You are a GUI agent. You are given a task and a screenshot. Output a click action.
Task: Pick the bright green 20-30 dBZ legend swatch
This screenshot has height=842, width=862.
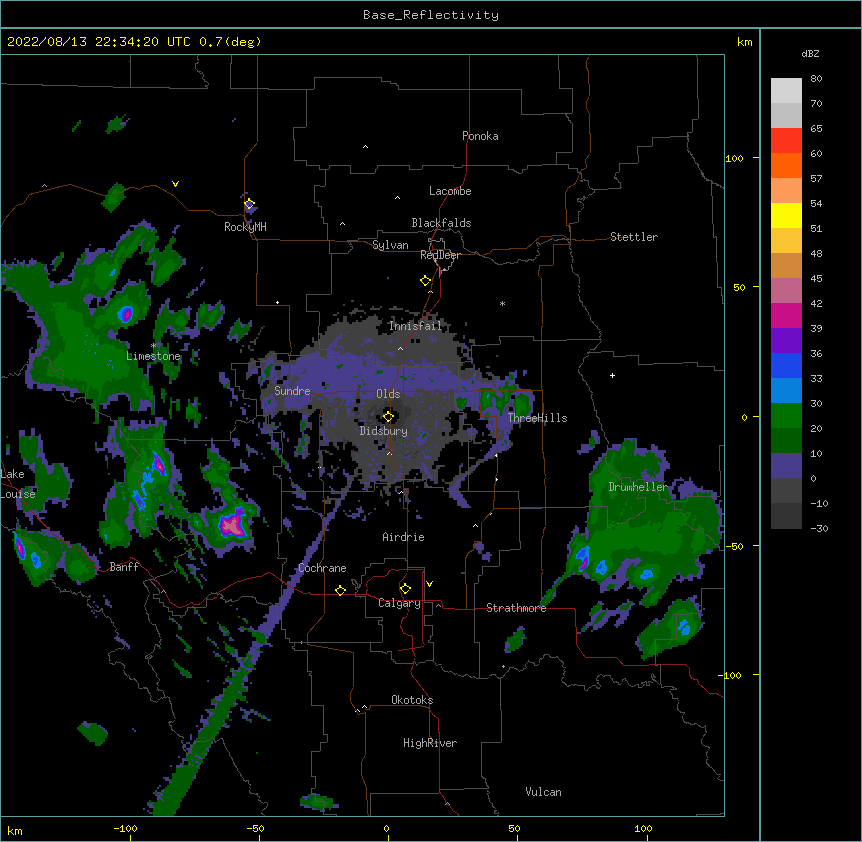coord(786,416)
